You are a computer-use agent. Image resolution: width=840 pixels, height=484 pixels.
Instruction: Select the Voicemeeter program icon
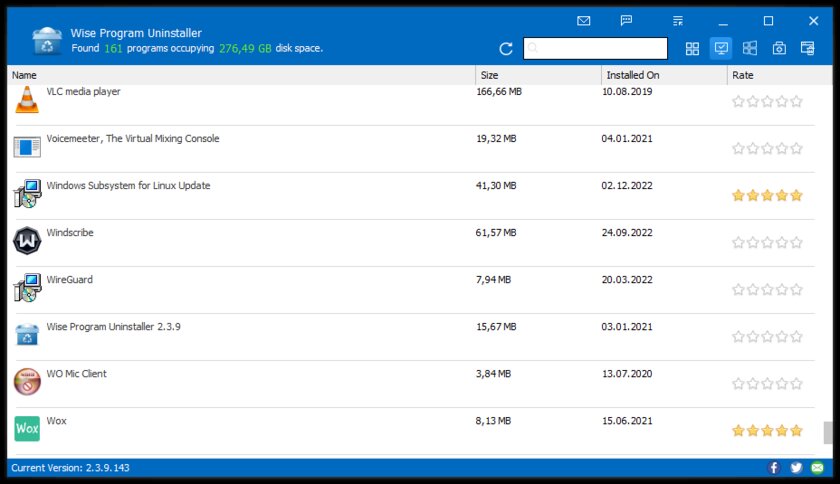(x=27, y=147)
